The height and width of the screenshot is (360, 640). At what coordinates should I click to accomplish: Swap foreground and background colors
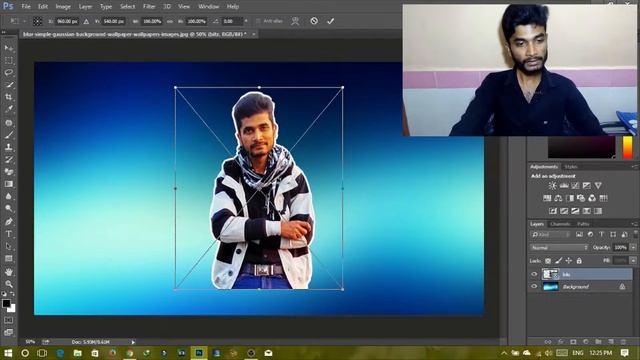13,293
